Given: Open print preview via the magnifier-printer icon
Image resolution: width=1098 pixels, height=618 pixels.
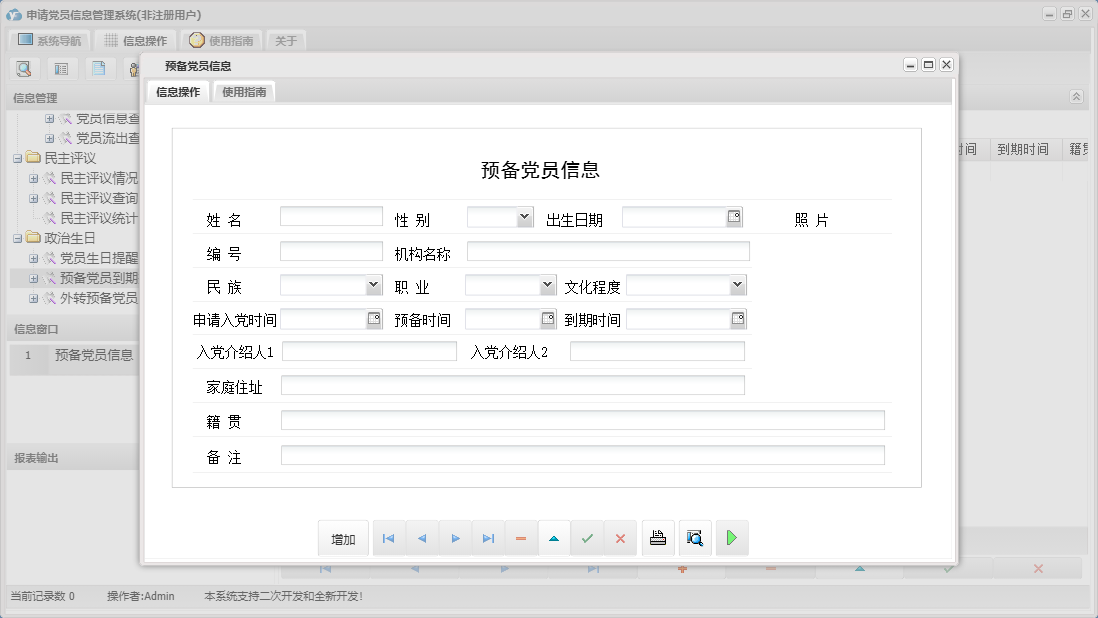Looking at the screenshot, I should (695, 538).
